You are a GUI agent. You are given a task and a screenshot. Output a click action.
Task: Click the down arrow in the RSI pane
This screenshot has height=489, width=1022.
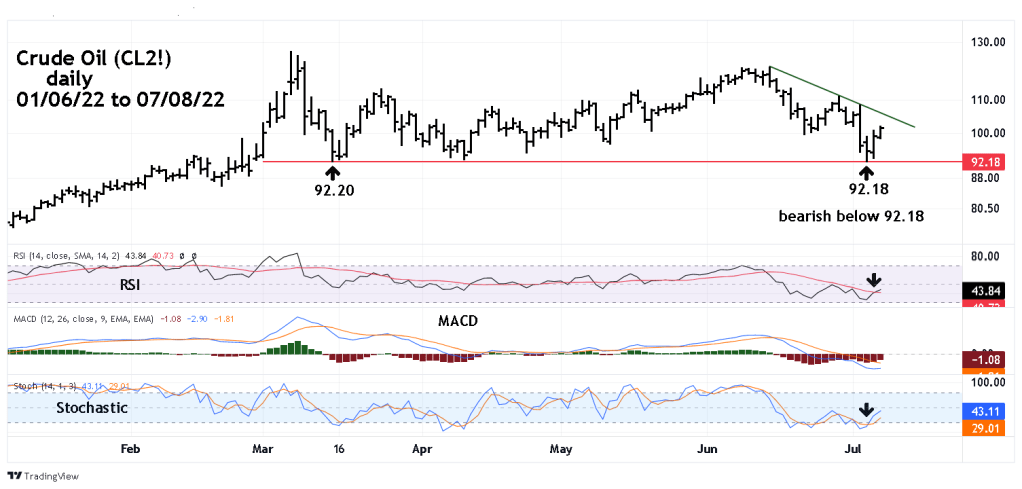click(874, 280)
